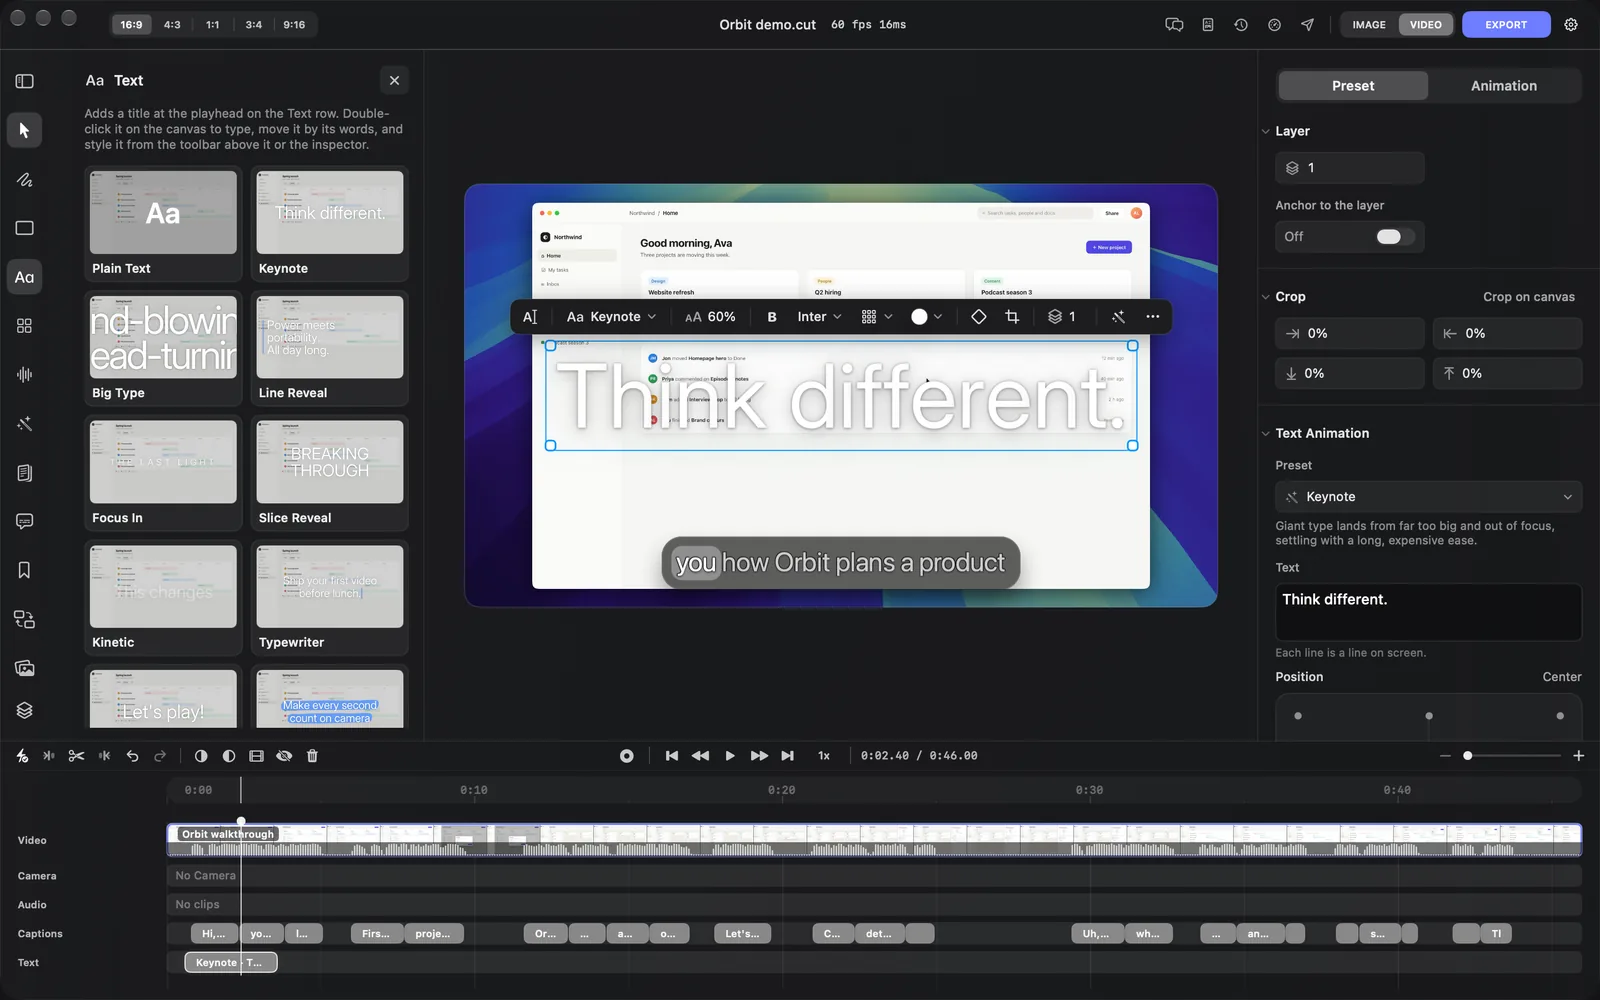
Task: Zoom in timeline with plus button
Action: coord(1578,756)
